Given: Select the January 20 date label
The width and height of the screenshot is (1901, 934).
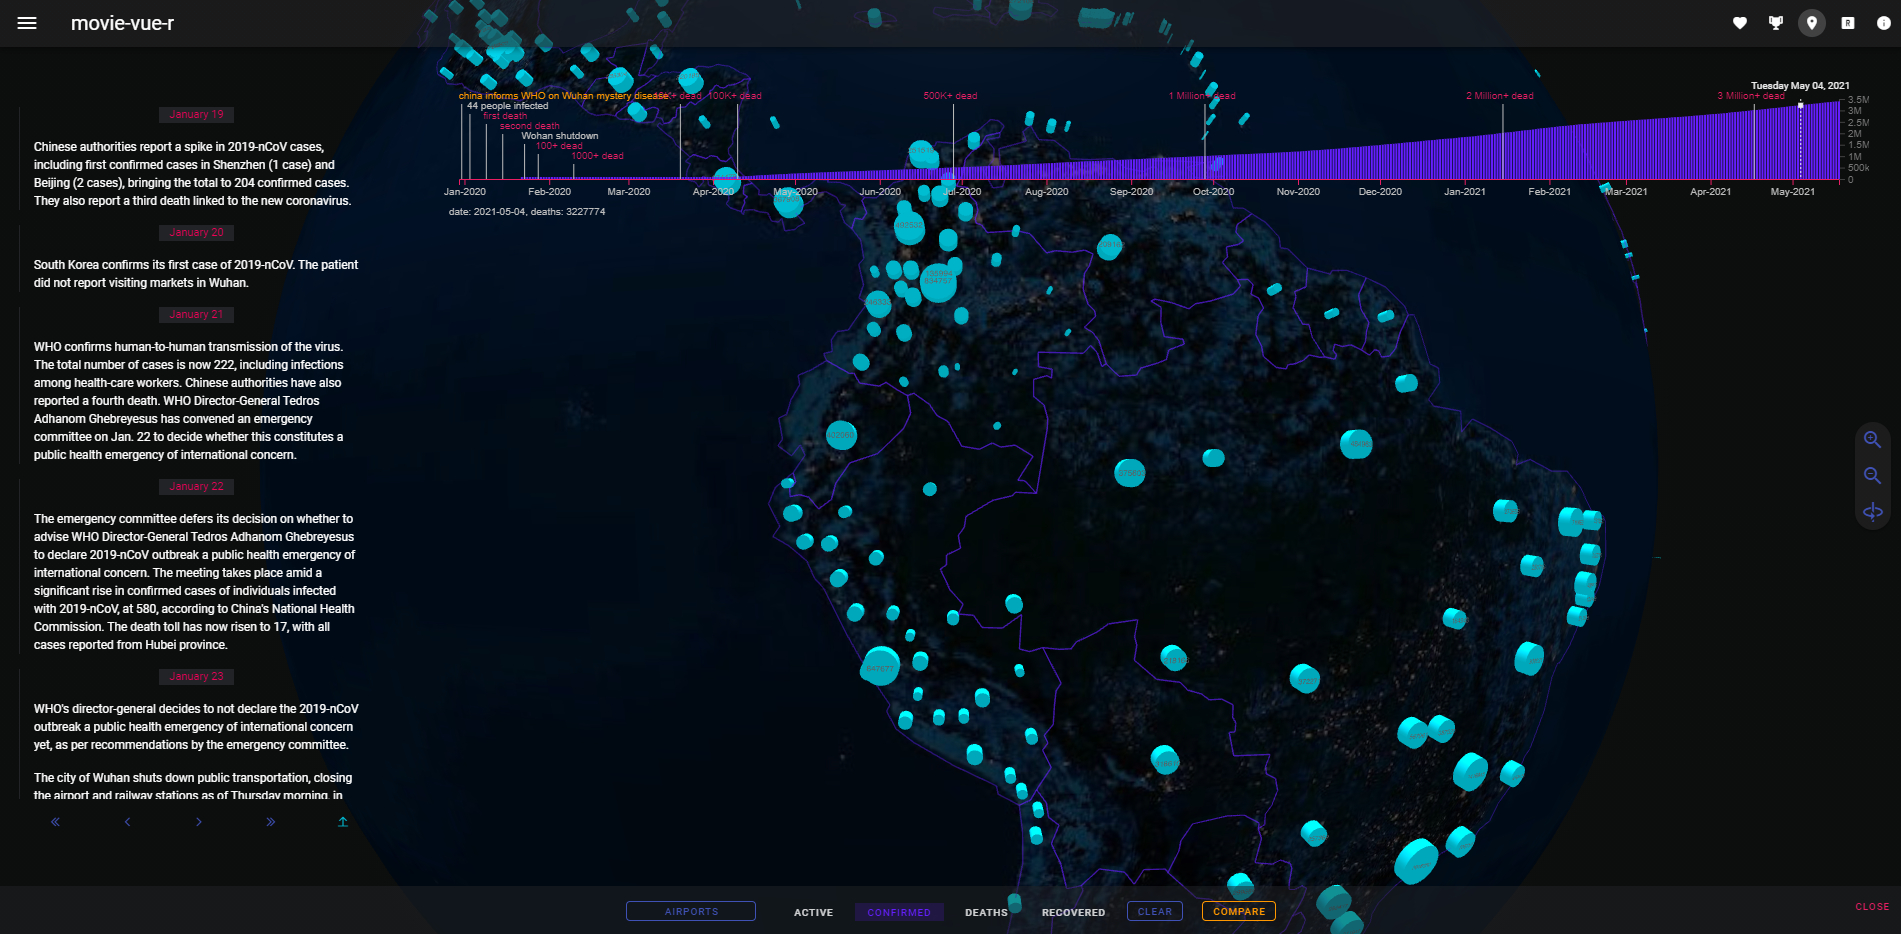Looking at the screenshot, I should coord(196,232).
